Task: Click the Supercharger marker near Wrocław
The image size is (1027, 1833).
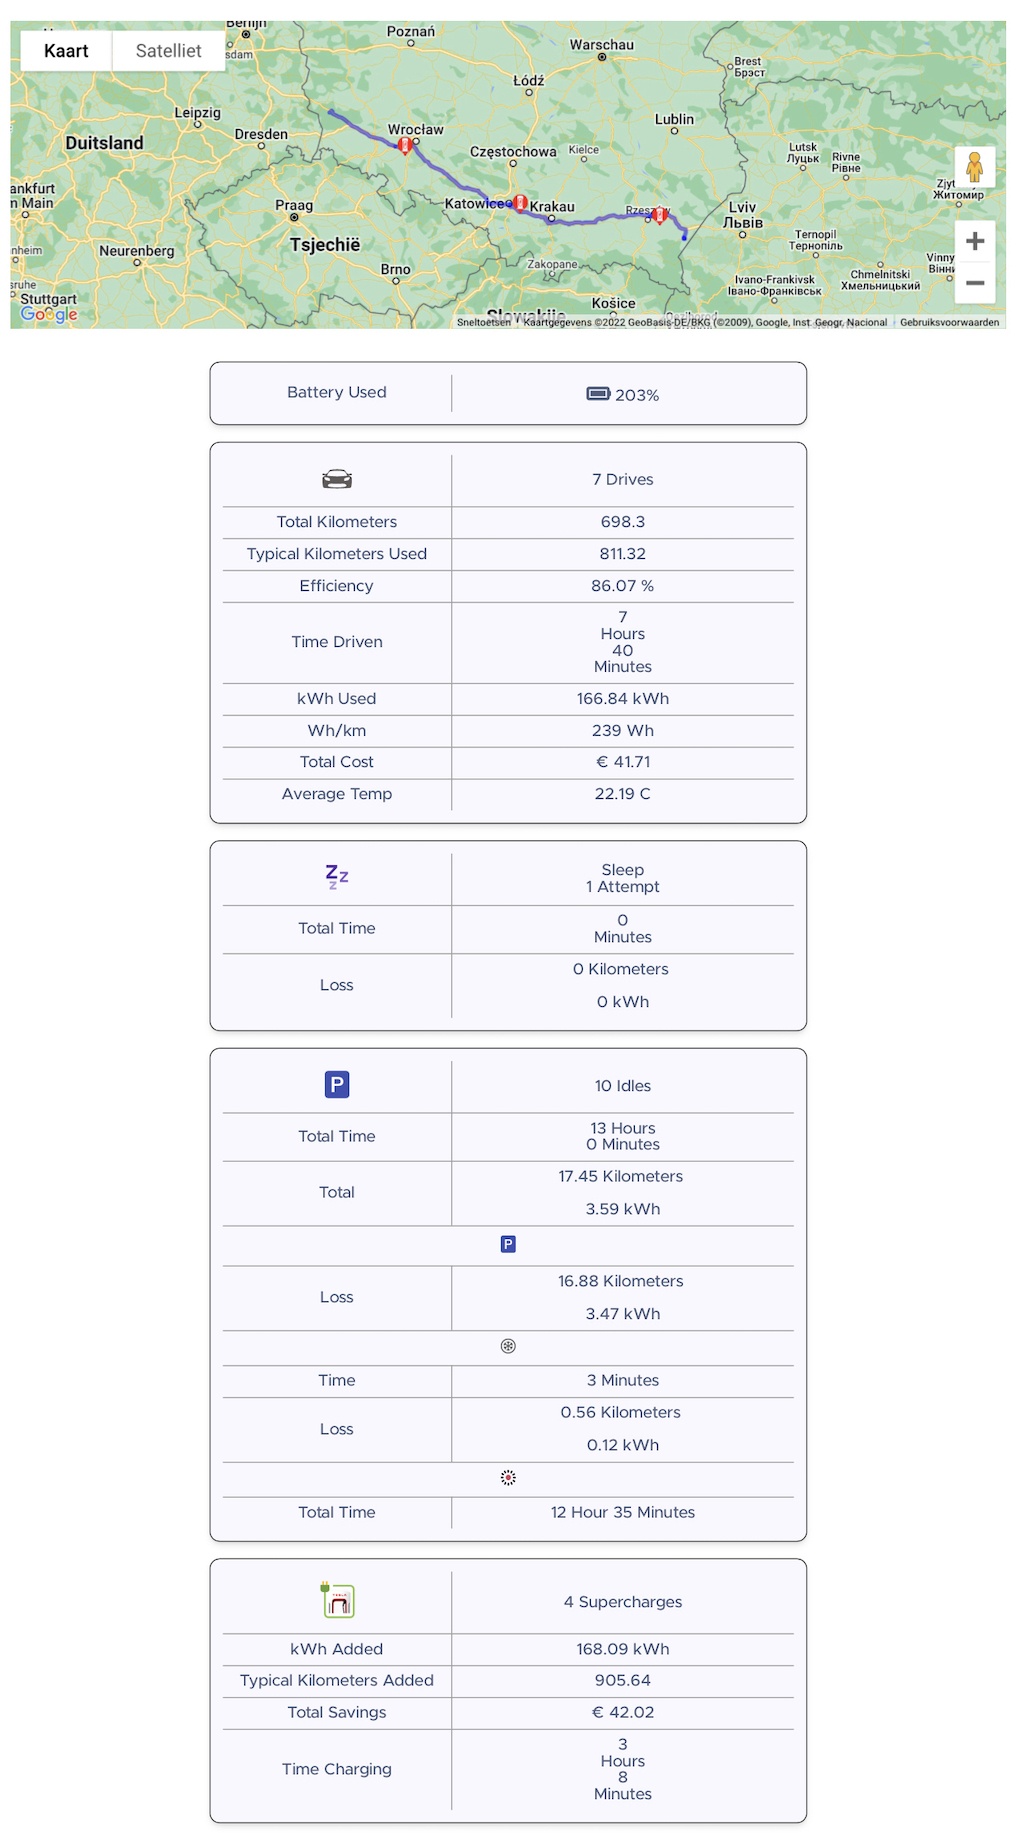Action: click(405, 145)
